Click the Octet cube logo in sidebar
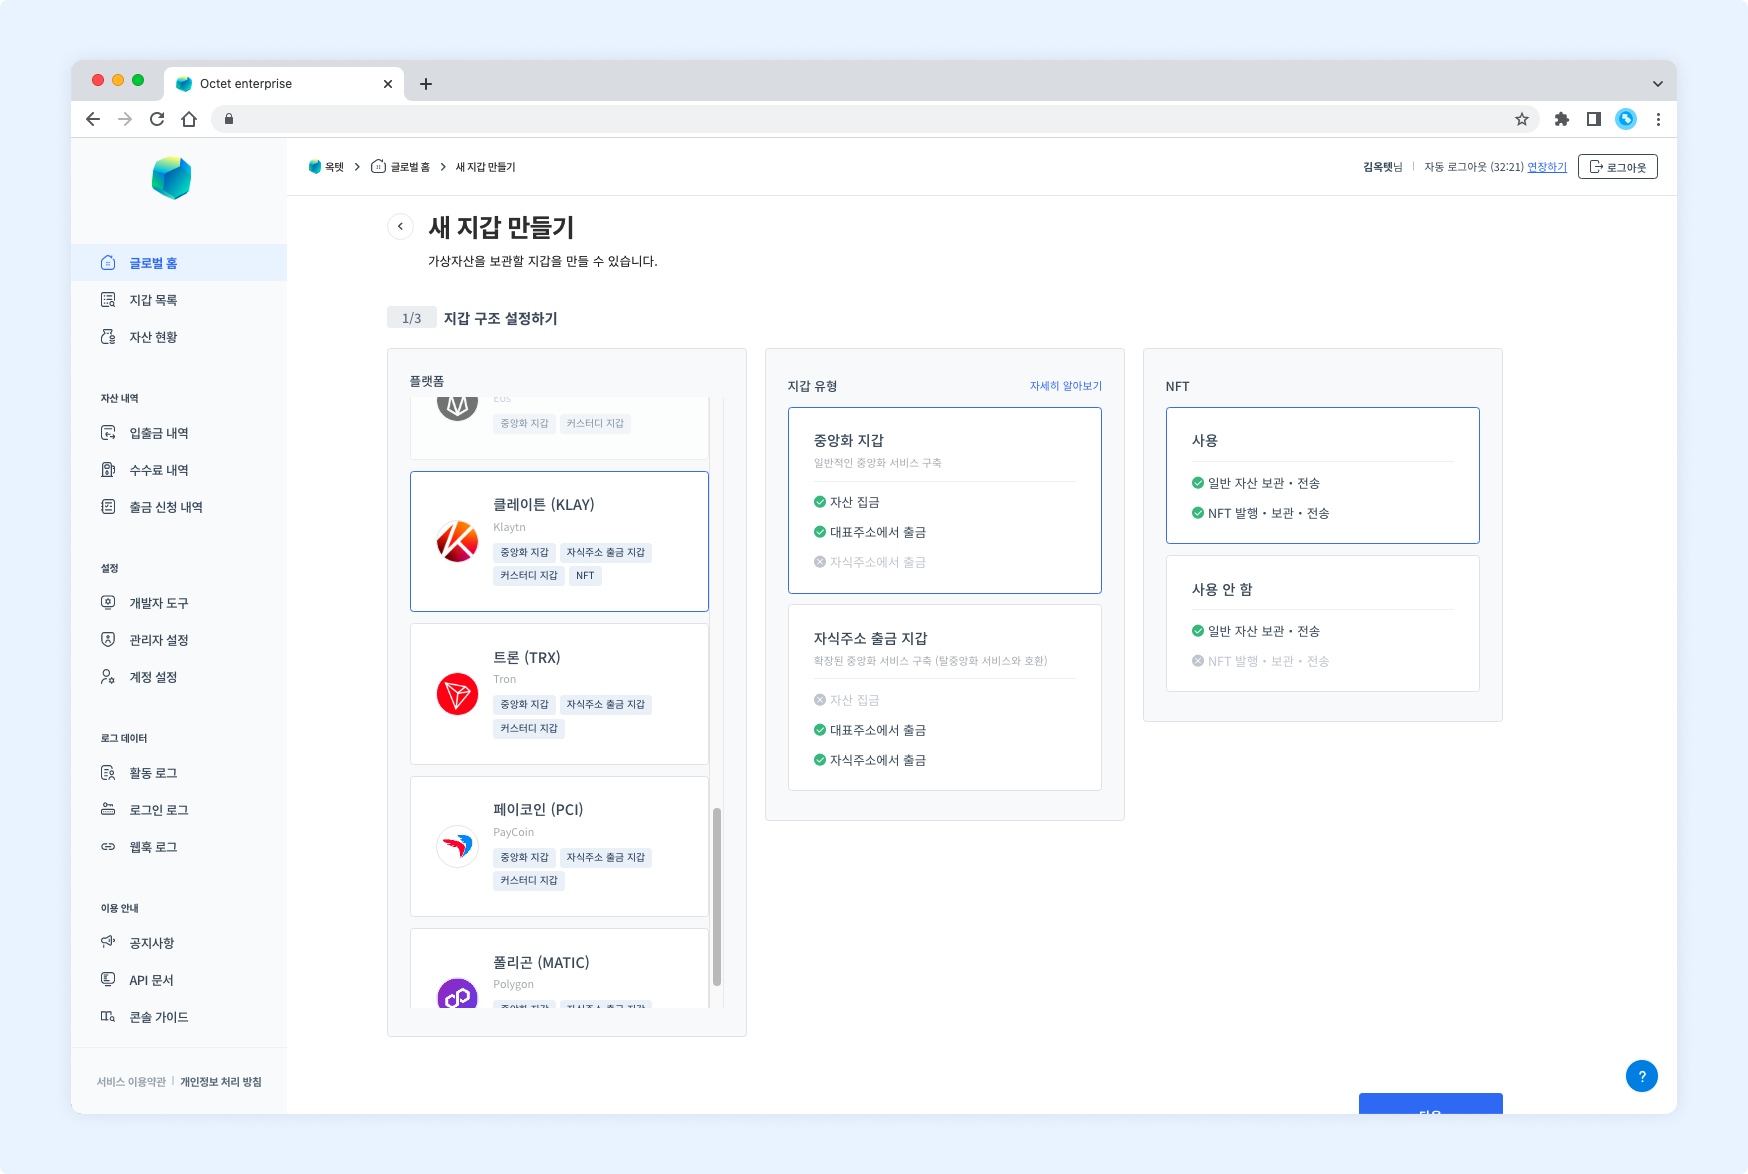The image size is (1748, 1174). [x=171, y=178]
